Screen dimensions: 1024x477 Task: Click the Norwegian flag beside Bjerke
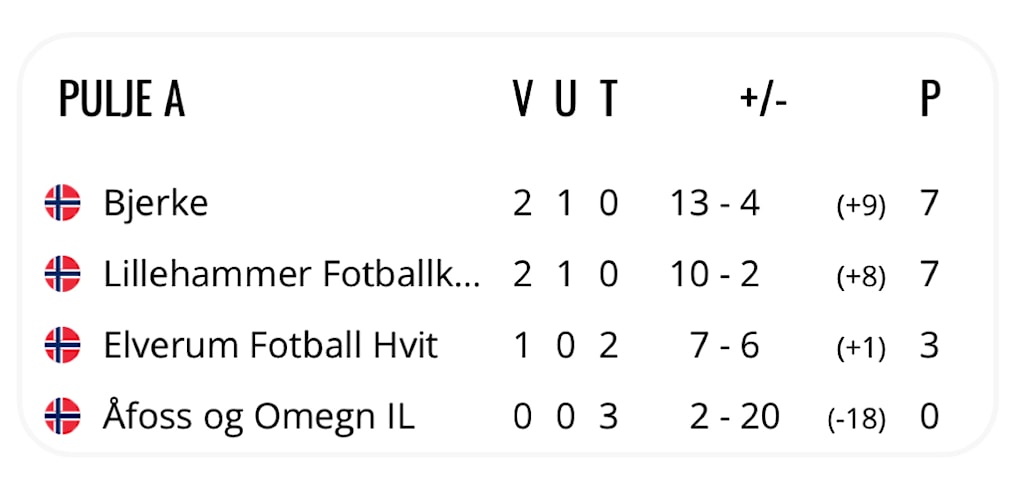point(62,203)
